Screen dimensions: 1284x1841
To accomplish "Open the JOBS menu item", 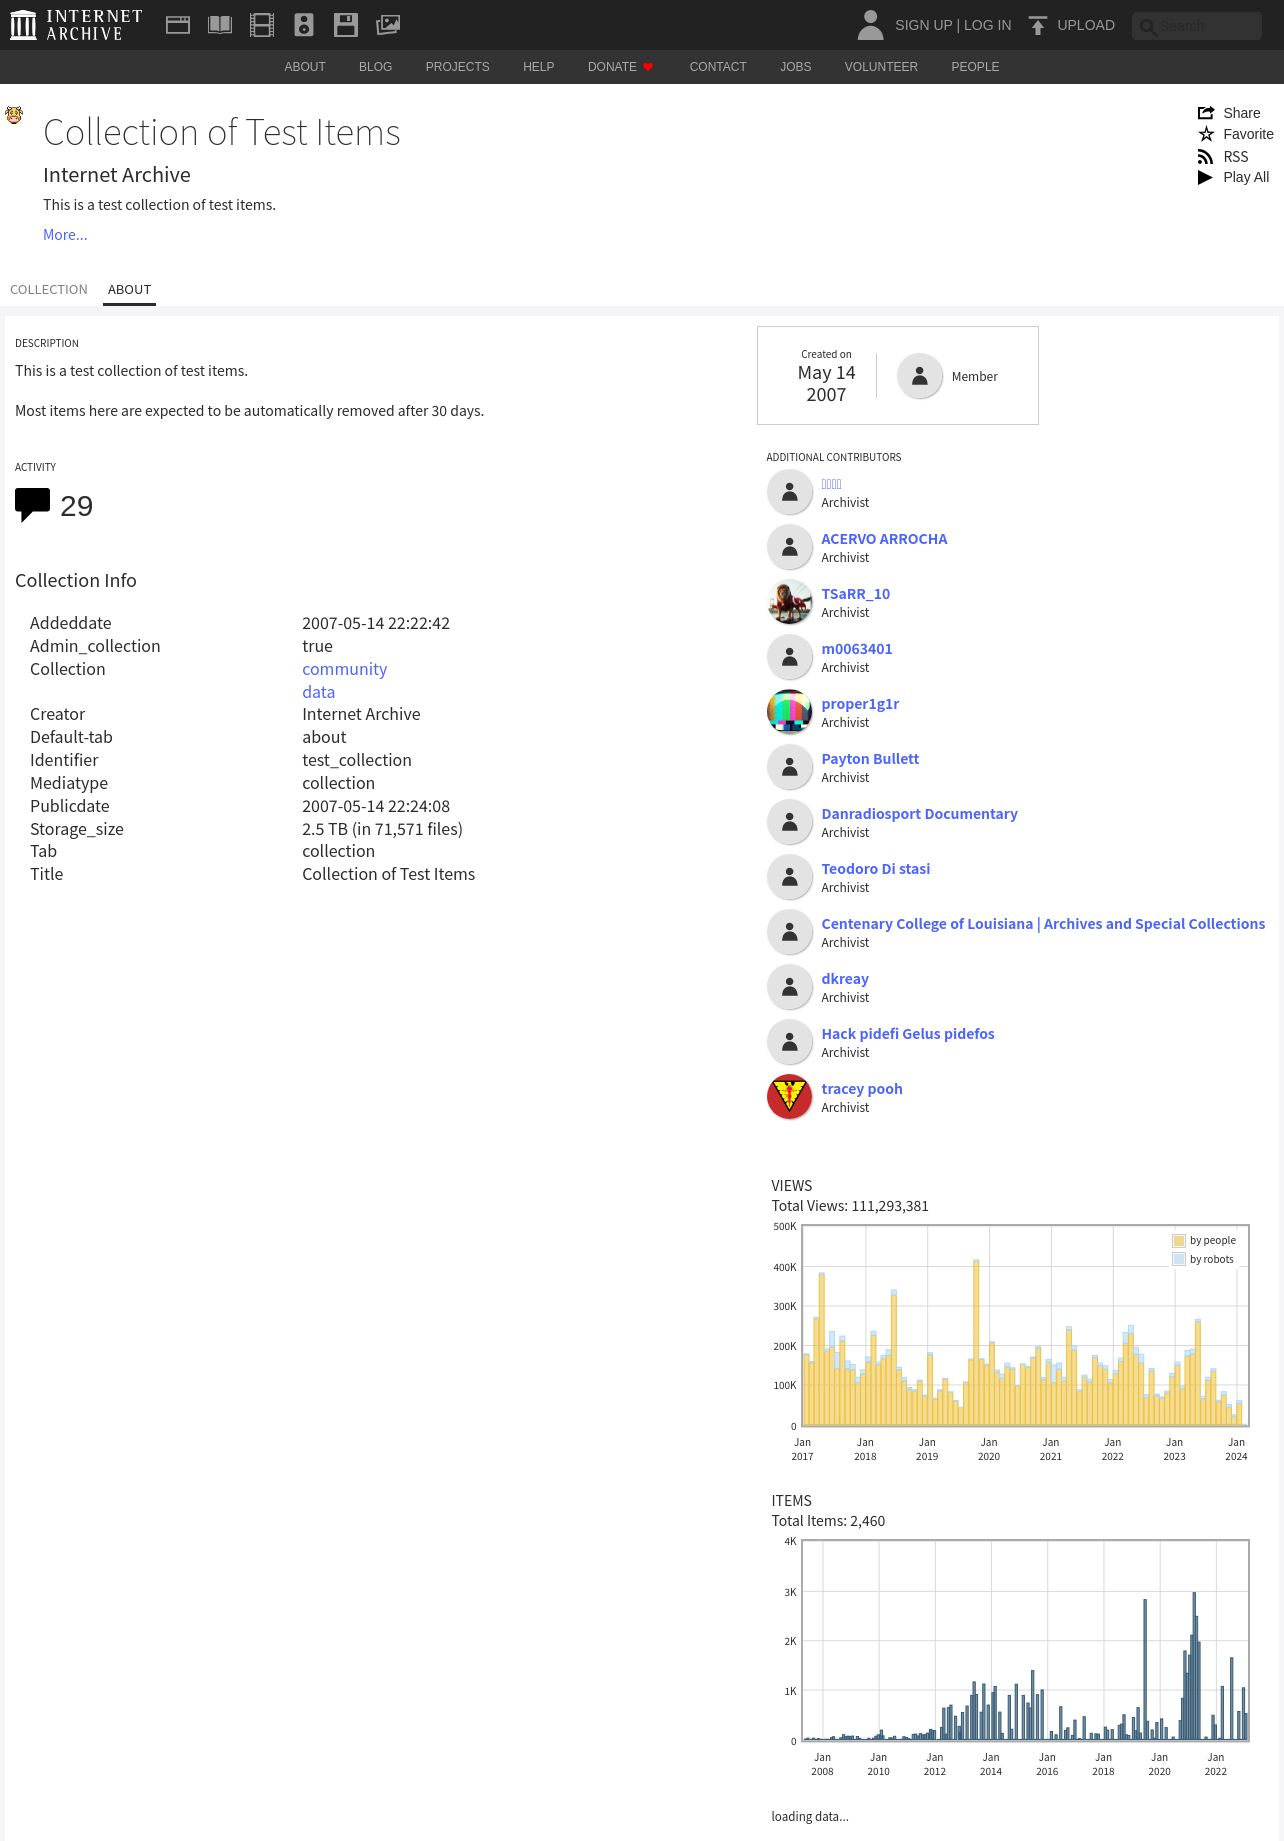I will click(x=796, y=67).
